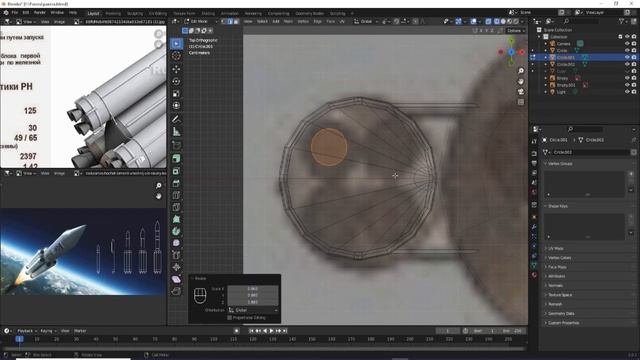Select the Spin tool
The width and height of the screenshot is (640, 360).
[176, 231]
